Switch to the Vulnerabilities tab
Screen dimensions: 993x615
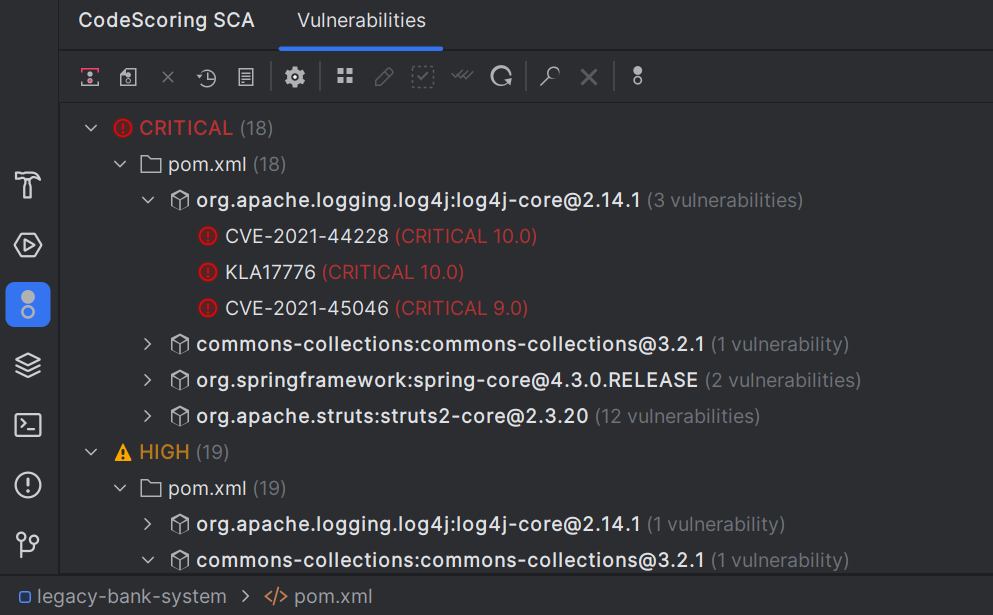[362, 20]
